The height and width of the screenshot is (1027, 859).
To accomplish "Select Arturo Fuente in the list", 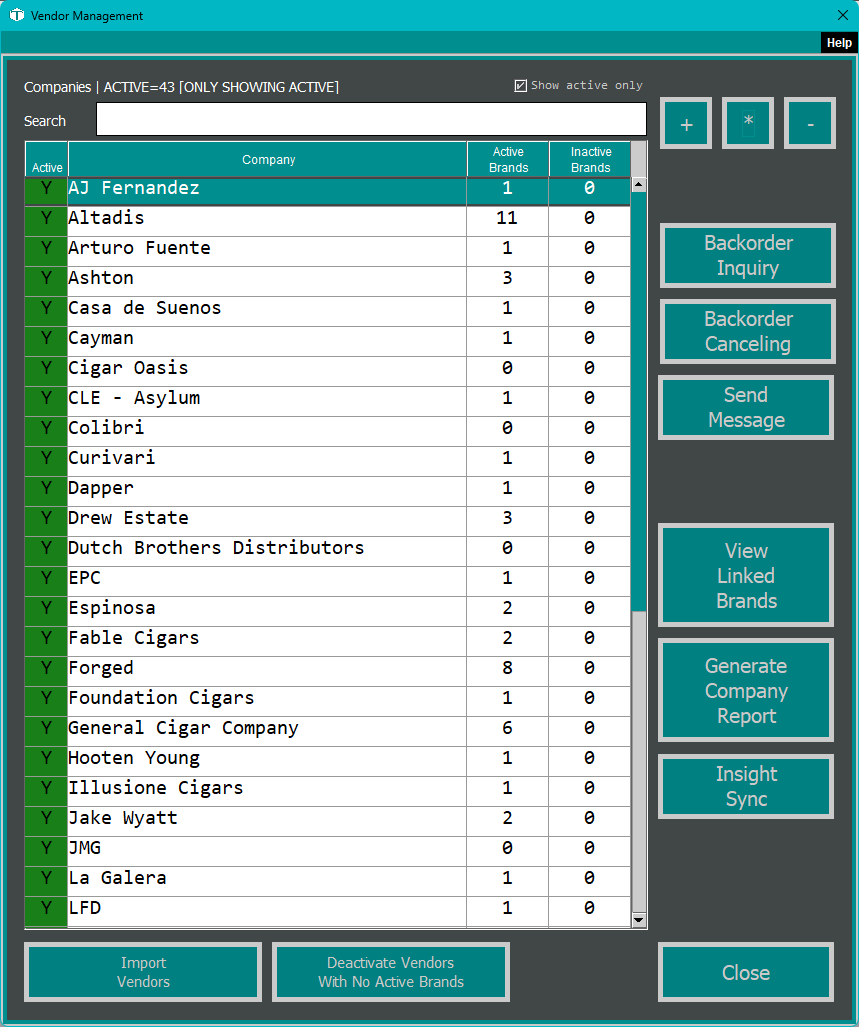I will pos(327,251).
